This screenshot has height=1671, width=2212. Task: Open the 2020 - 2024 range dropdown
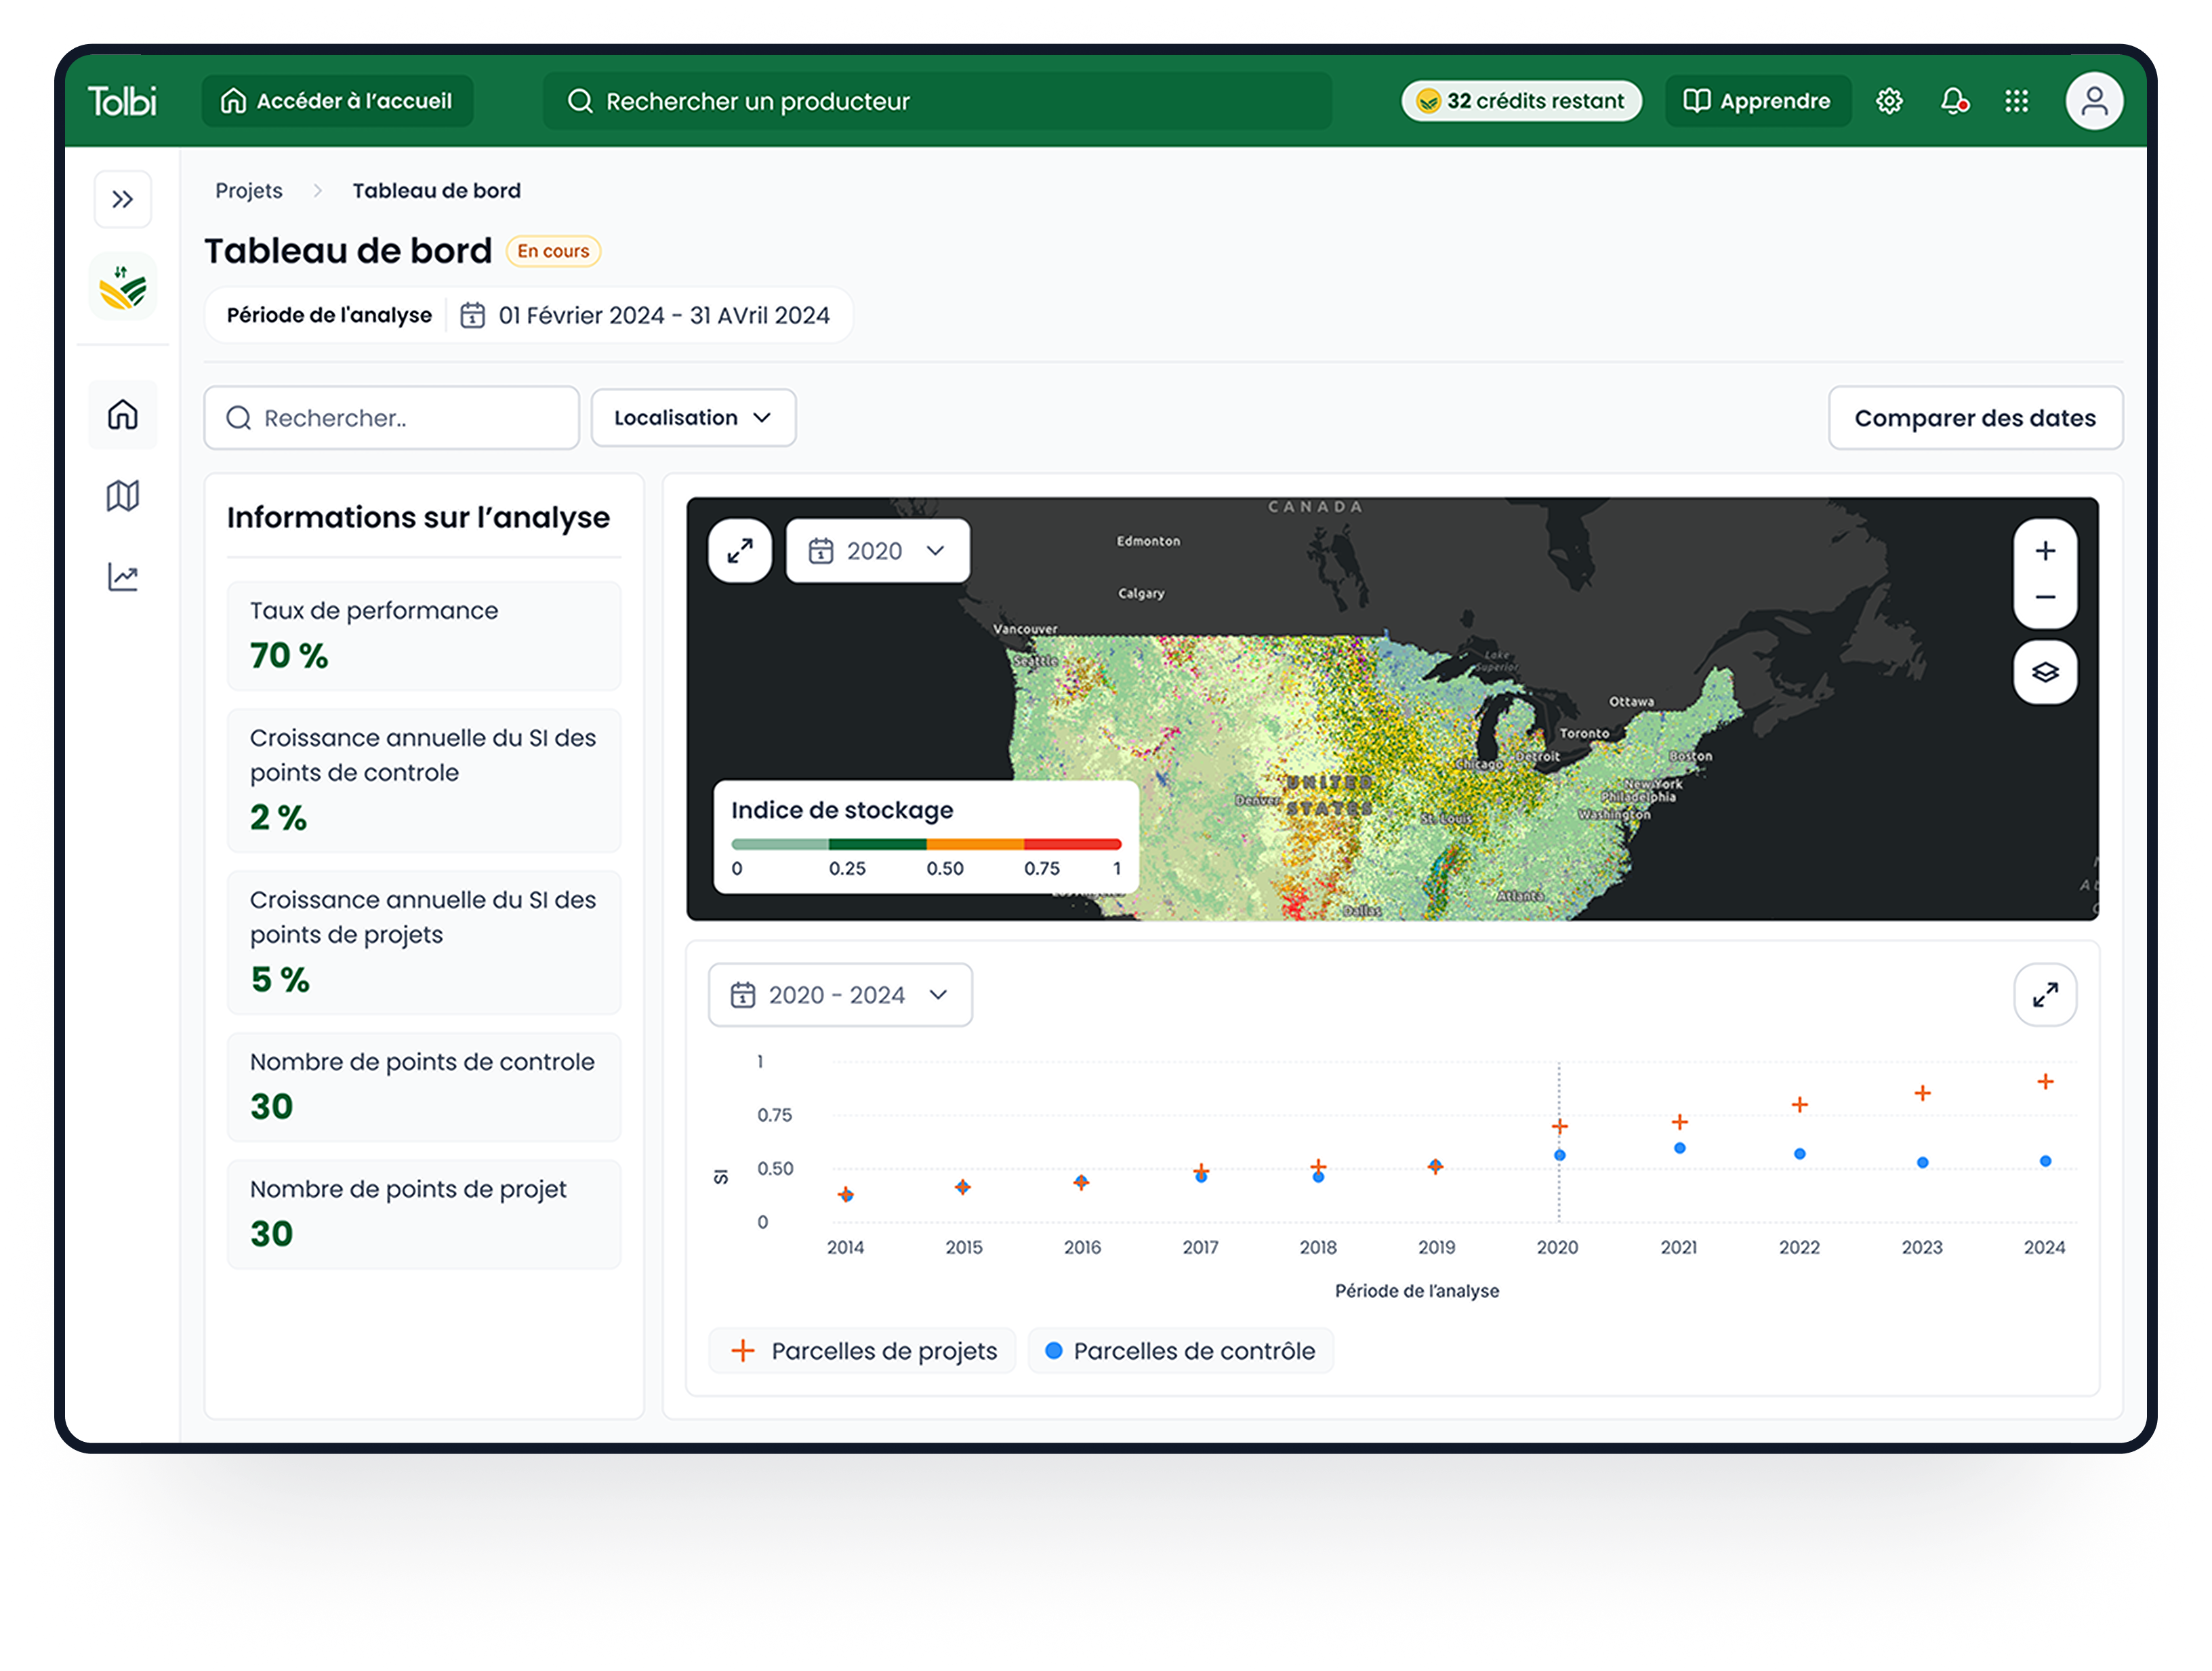point(840,995)
